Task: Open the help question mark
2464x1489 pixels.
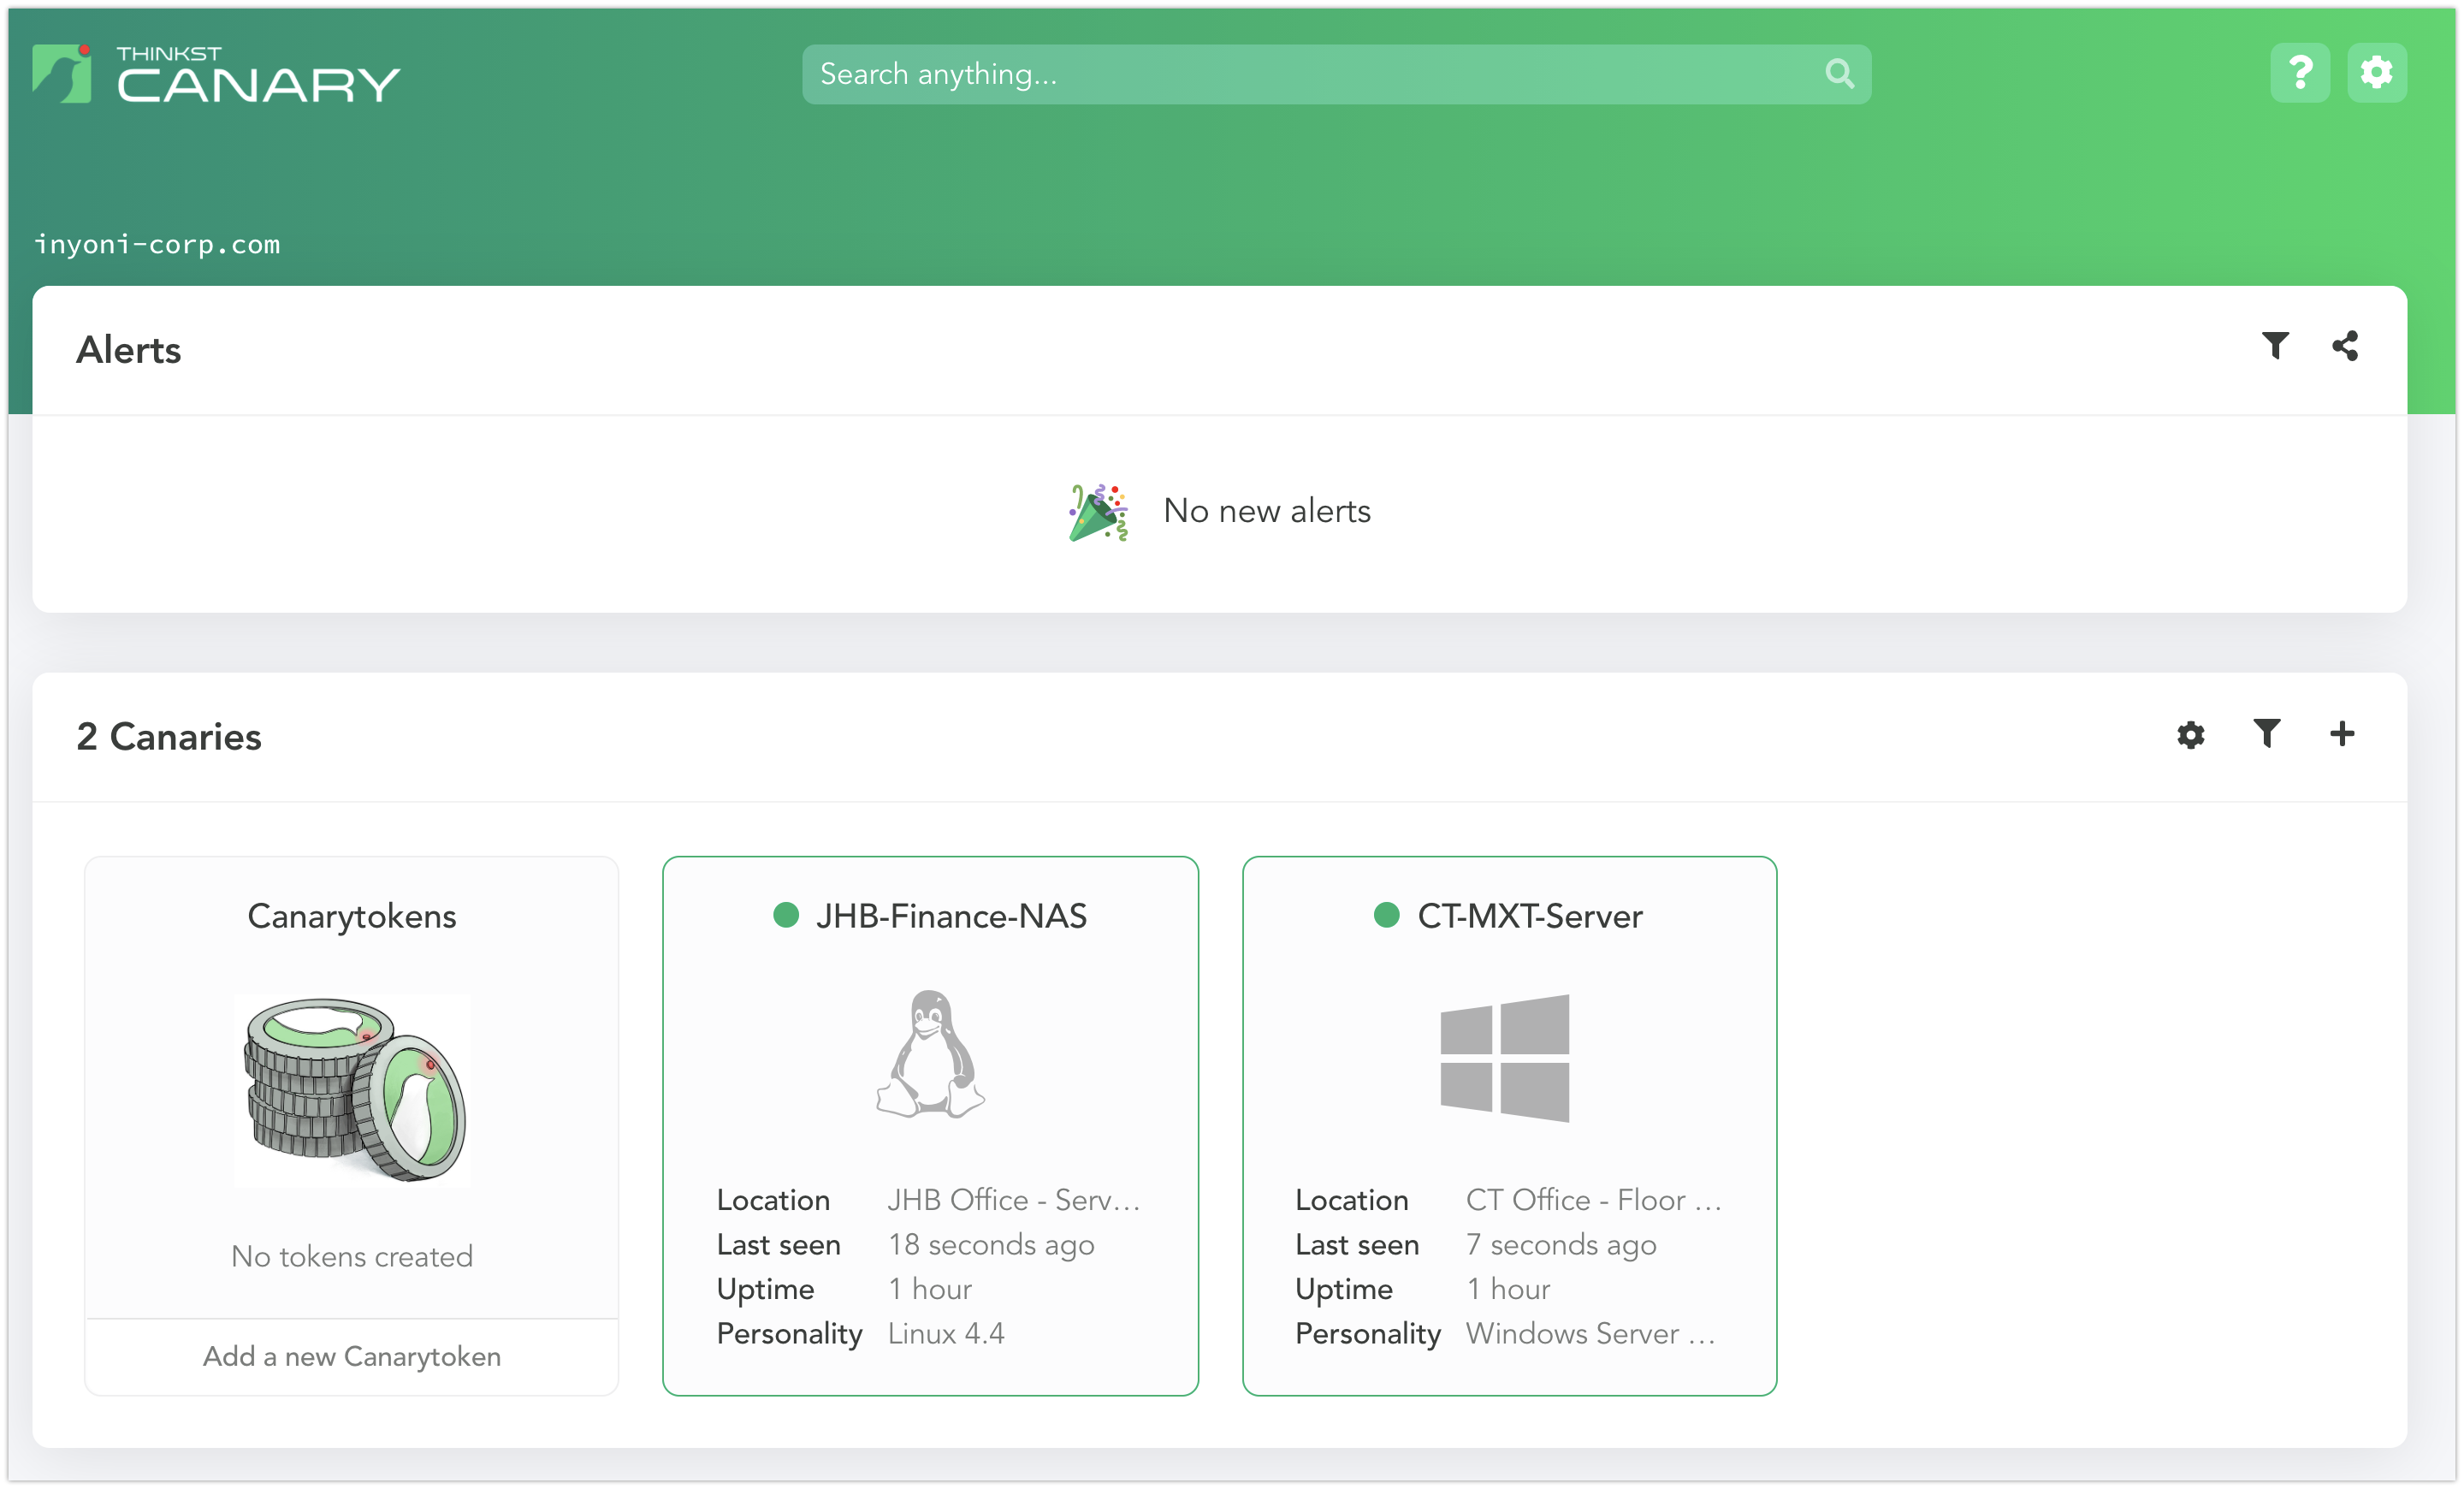Action: coord(2300,72)
